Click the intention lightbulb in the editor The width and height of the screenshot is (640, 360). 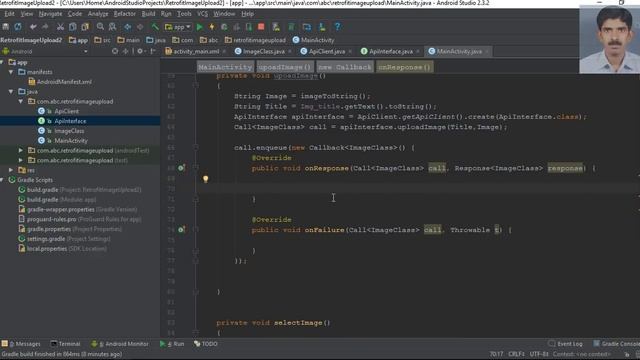206,179
